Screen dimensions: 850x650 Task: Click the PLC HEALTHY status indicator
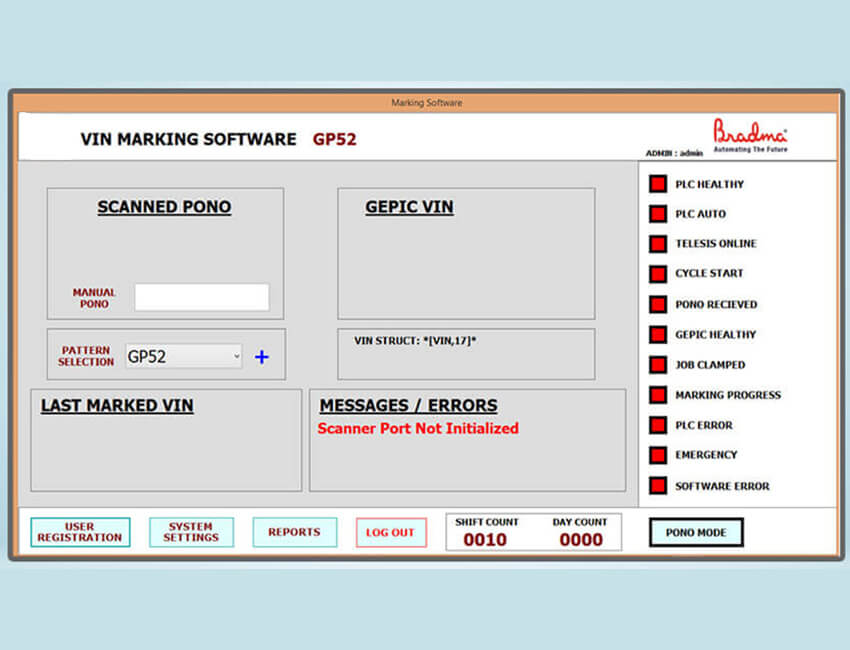tap(657, 184)
